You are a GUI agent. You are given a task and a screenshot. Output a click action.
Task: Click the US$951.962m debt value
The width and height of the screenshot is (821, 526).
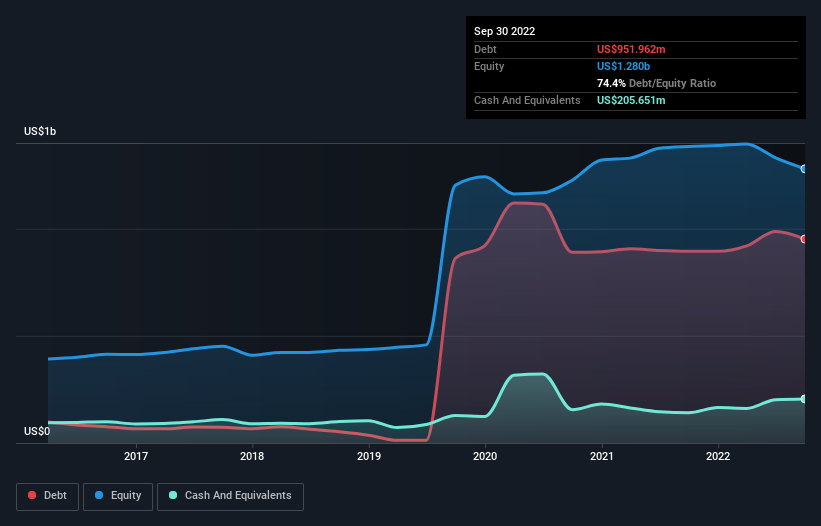coord(631,49)
